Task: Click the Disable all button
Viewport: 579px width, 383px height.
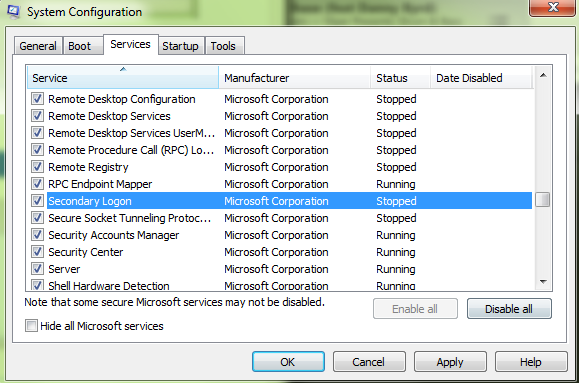Action: coord(509,308)
